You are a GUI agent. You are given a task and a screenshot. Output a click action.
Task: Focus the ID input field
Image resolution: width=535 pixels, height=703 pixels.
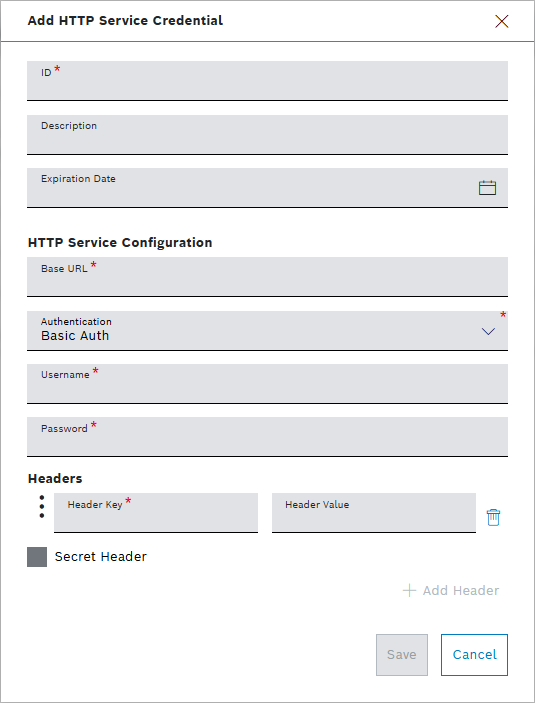click(267, 81)
